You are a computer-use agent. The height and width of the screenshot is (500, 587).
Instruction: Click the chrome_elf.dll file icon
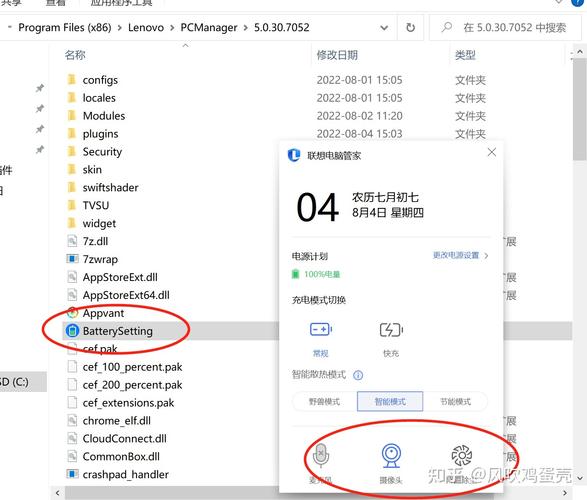[72, 420]
